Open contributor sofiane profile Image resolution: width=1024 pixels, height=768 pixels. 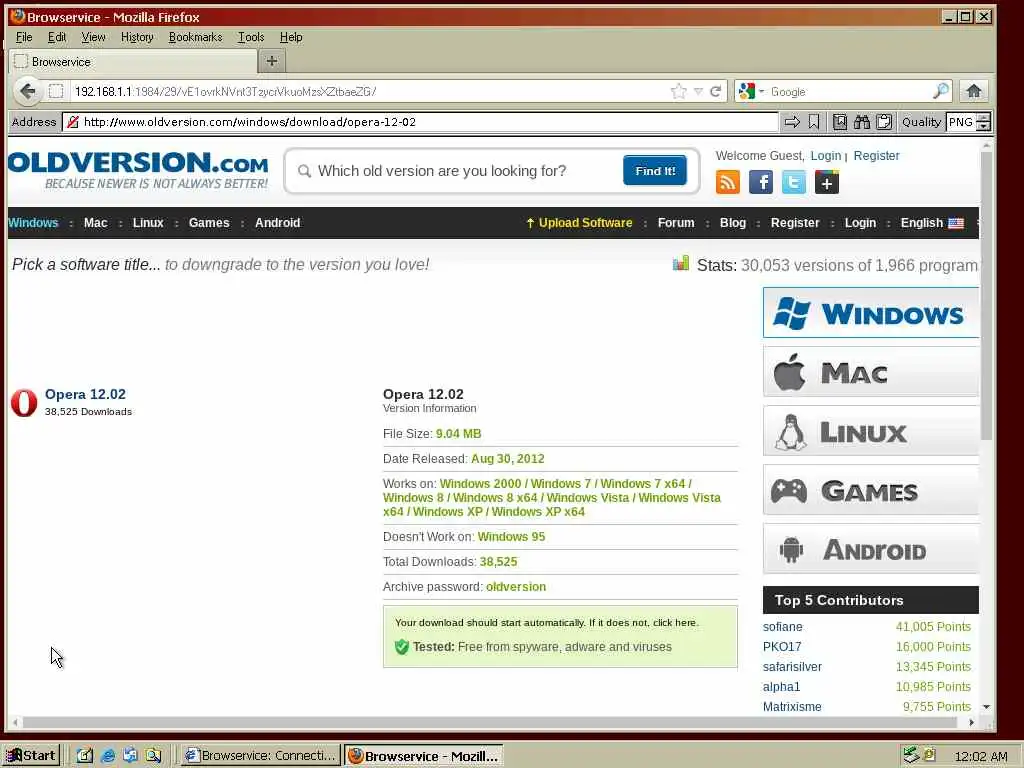click(x=782, y=627)
